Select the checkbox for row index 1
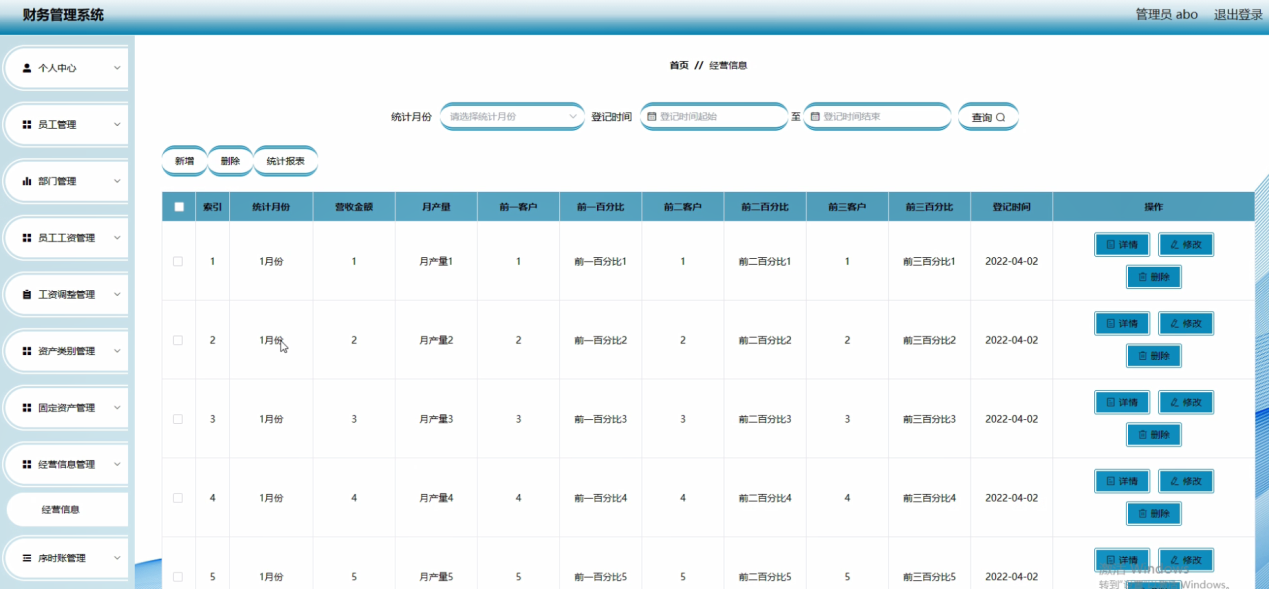The height and width of the screenshot is (589, 1269). (178, 261)
